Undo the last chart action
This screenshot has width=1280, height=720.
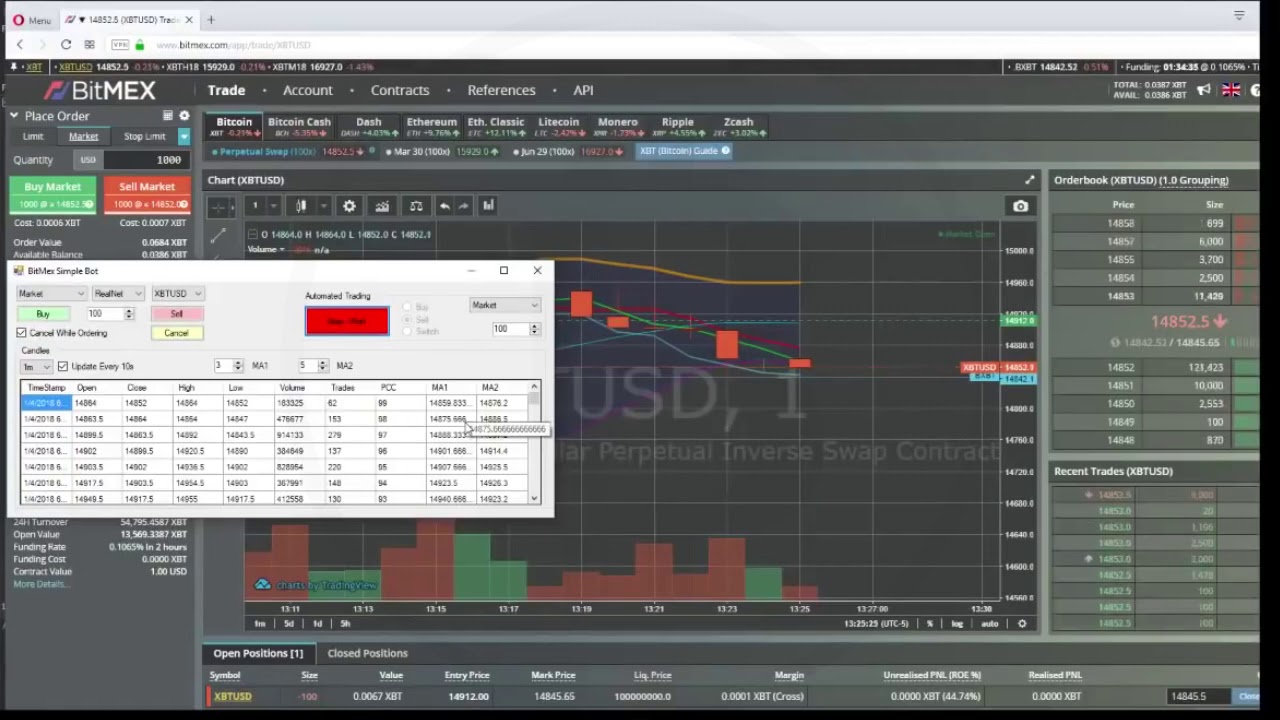click(x=444, y=206)
